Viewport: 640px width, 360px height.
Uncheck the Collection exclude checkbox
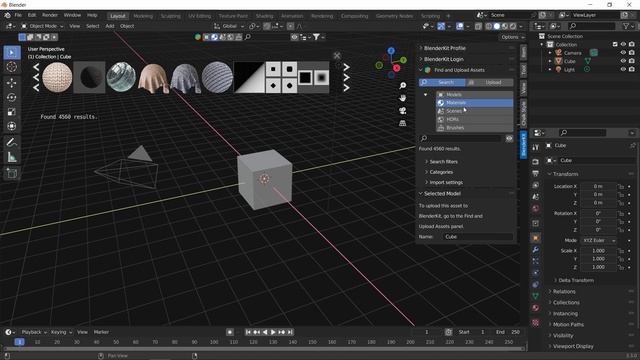point(615,44)
